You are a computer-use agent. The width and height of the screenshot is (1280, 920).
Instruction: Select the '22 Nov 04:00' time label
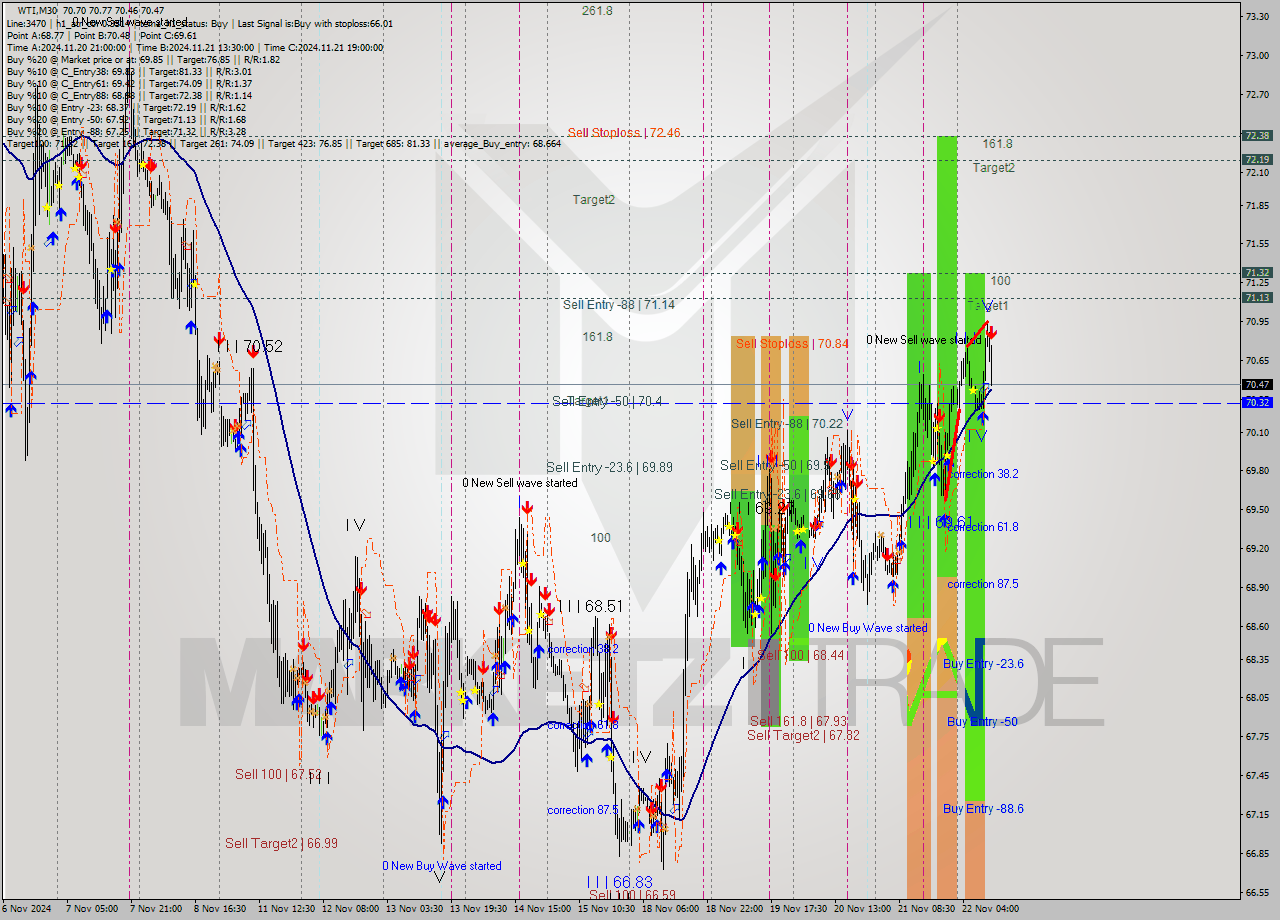(991, 909)
